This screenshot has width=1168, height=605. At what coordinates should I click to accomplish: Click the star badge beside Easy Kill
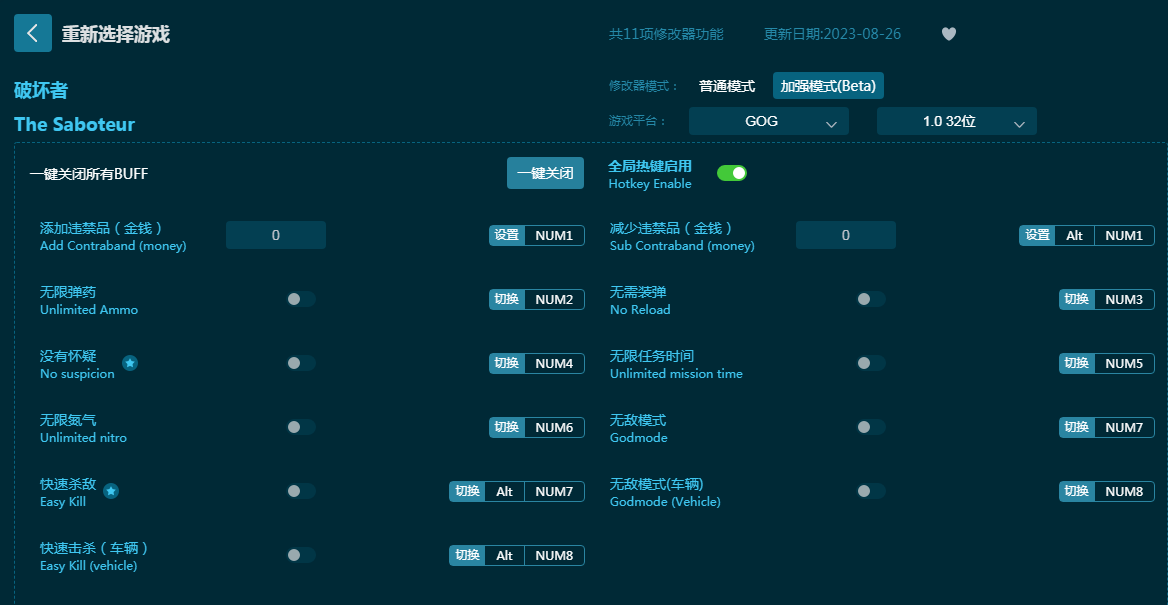click(x=111, y=491)
